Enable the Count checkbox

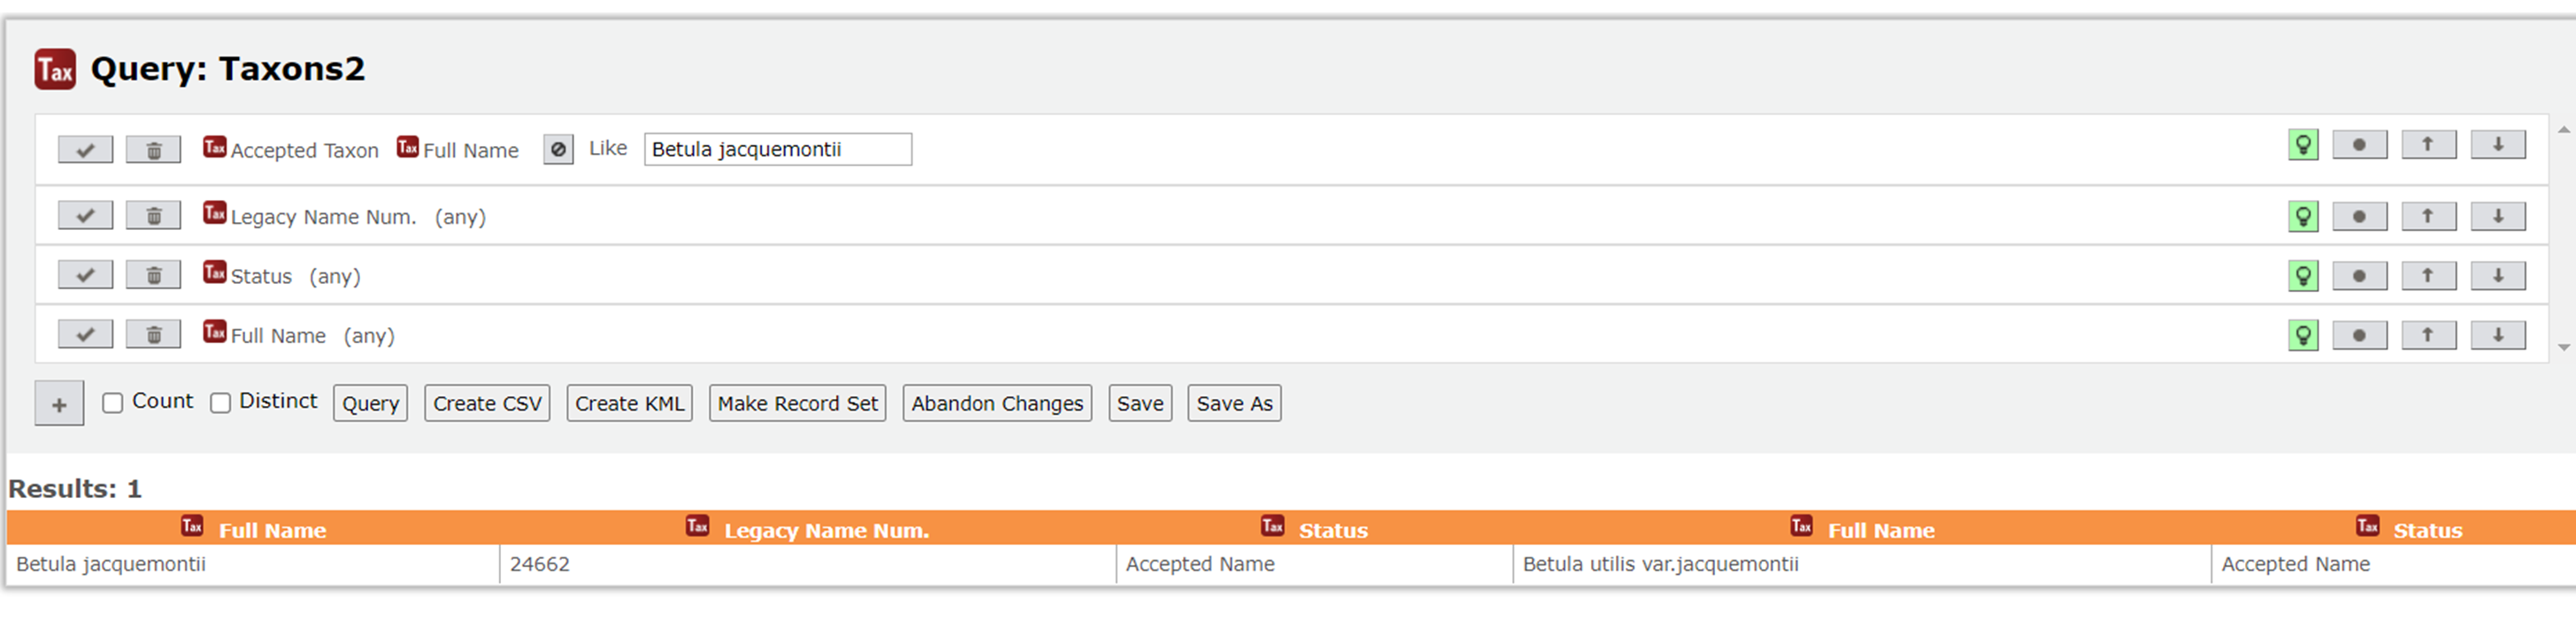(112, 401)
